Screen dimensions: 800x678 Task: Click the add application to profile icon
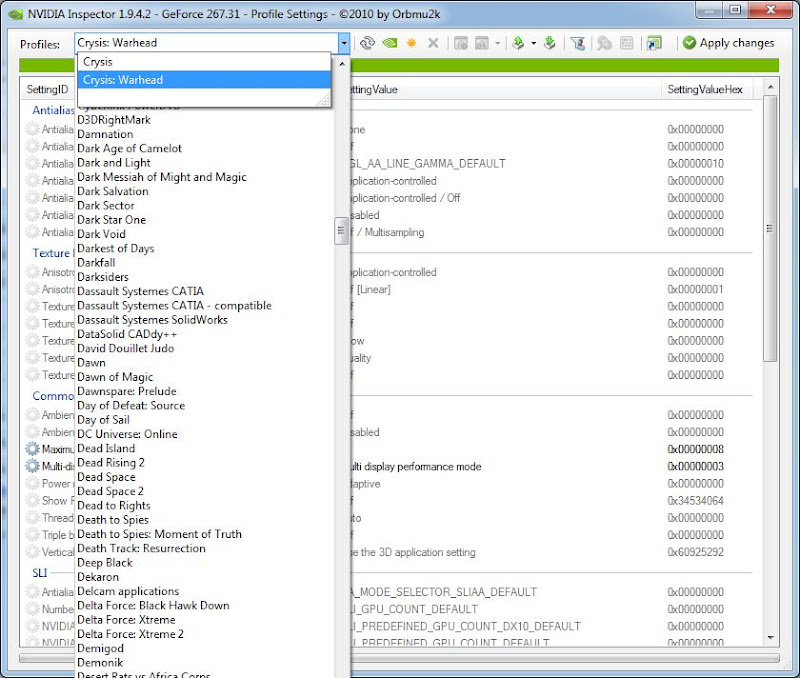click(461, 43)
